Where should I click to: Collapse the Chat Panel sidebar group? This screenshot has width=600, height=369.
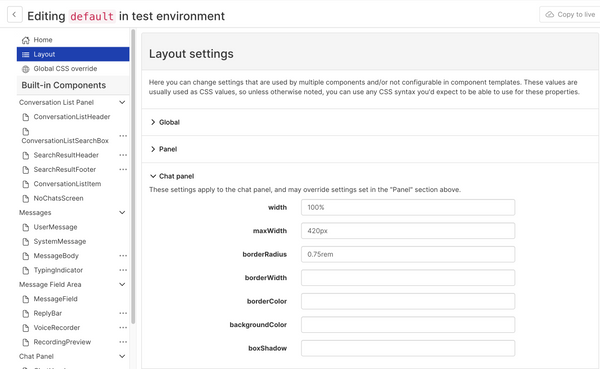122,356
